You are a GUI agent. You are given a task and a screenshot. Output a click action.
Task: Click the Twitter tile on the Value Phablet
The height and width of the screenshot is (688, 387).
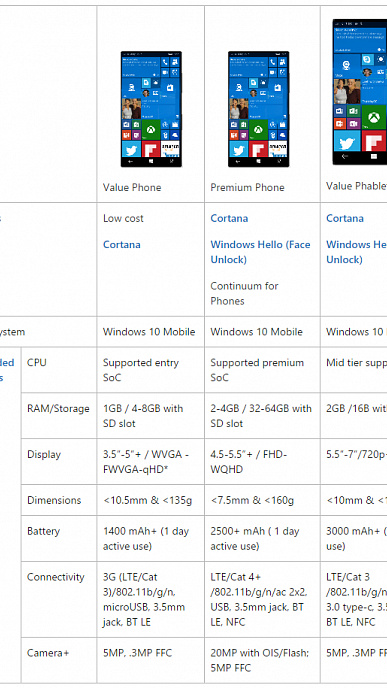coord(347,141)
